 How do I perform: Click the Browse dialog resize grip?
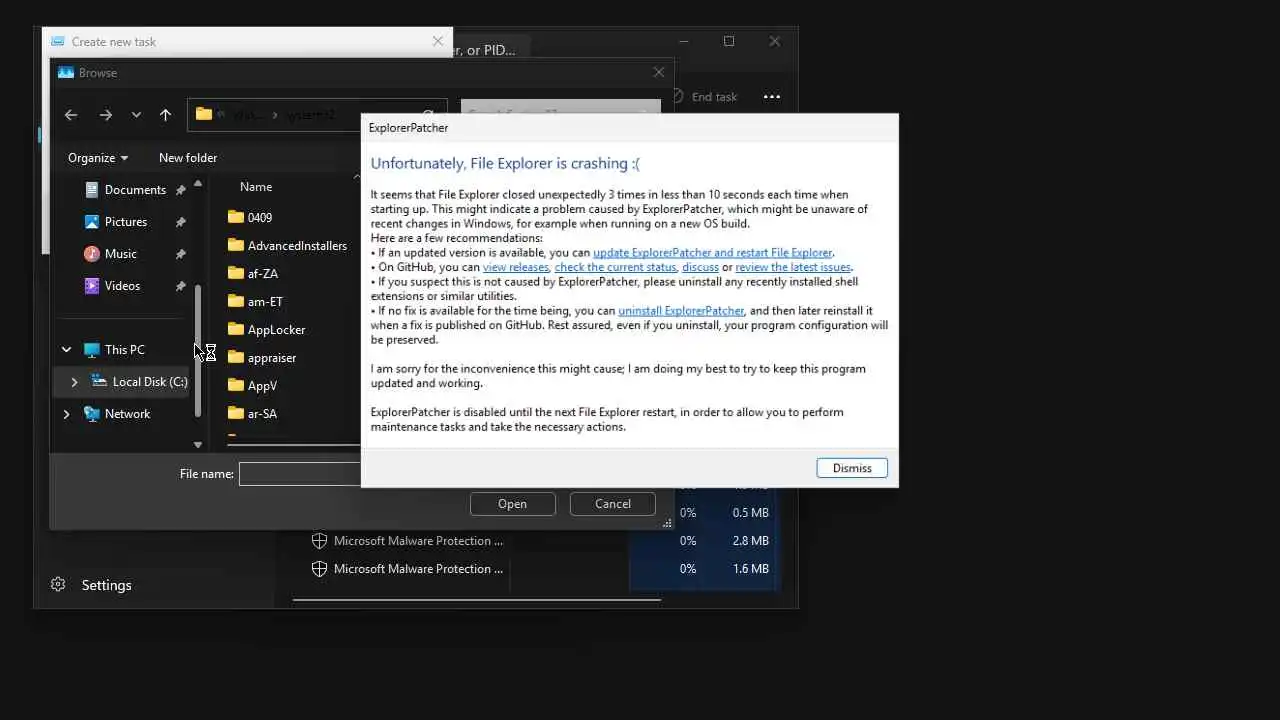tap(667, 522)
